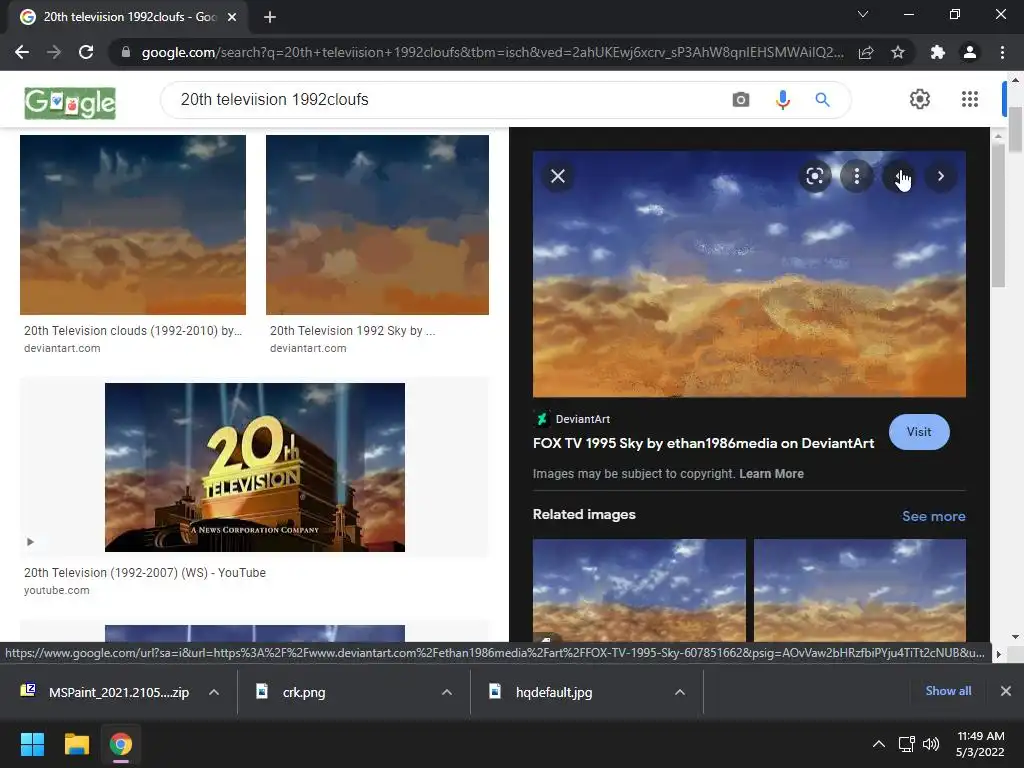1024x768 pixels.
Task: Search by image with the camera icon
Action: pos(741,100)
